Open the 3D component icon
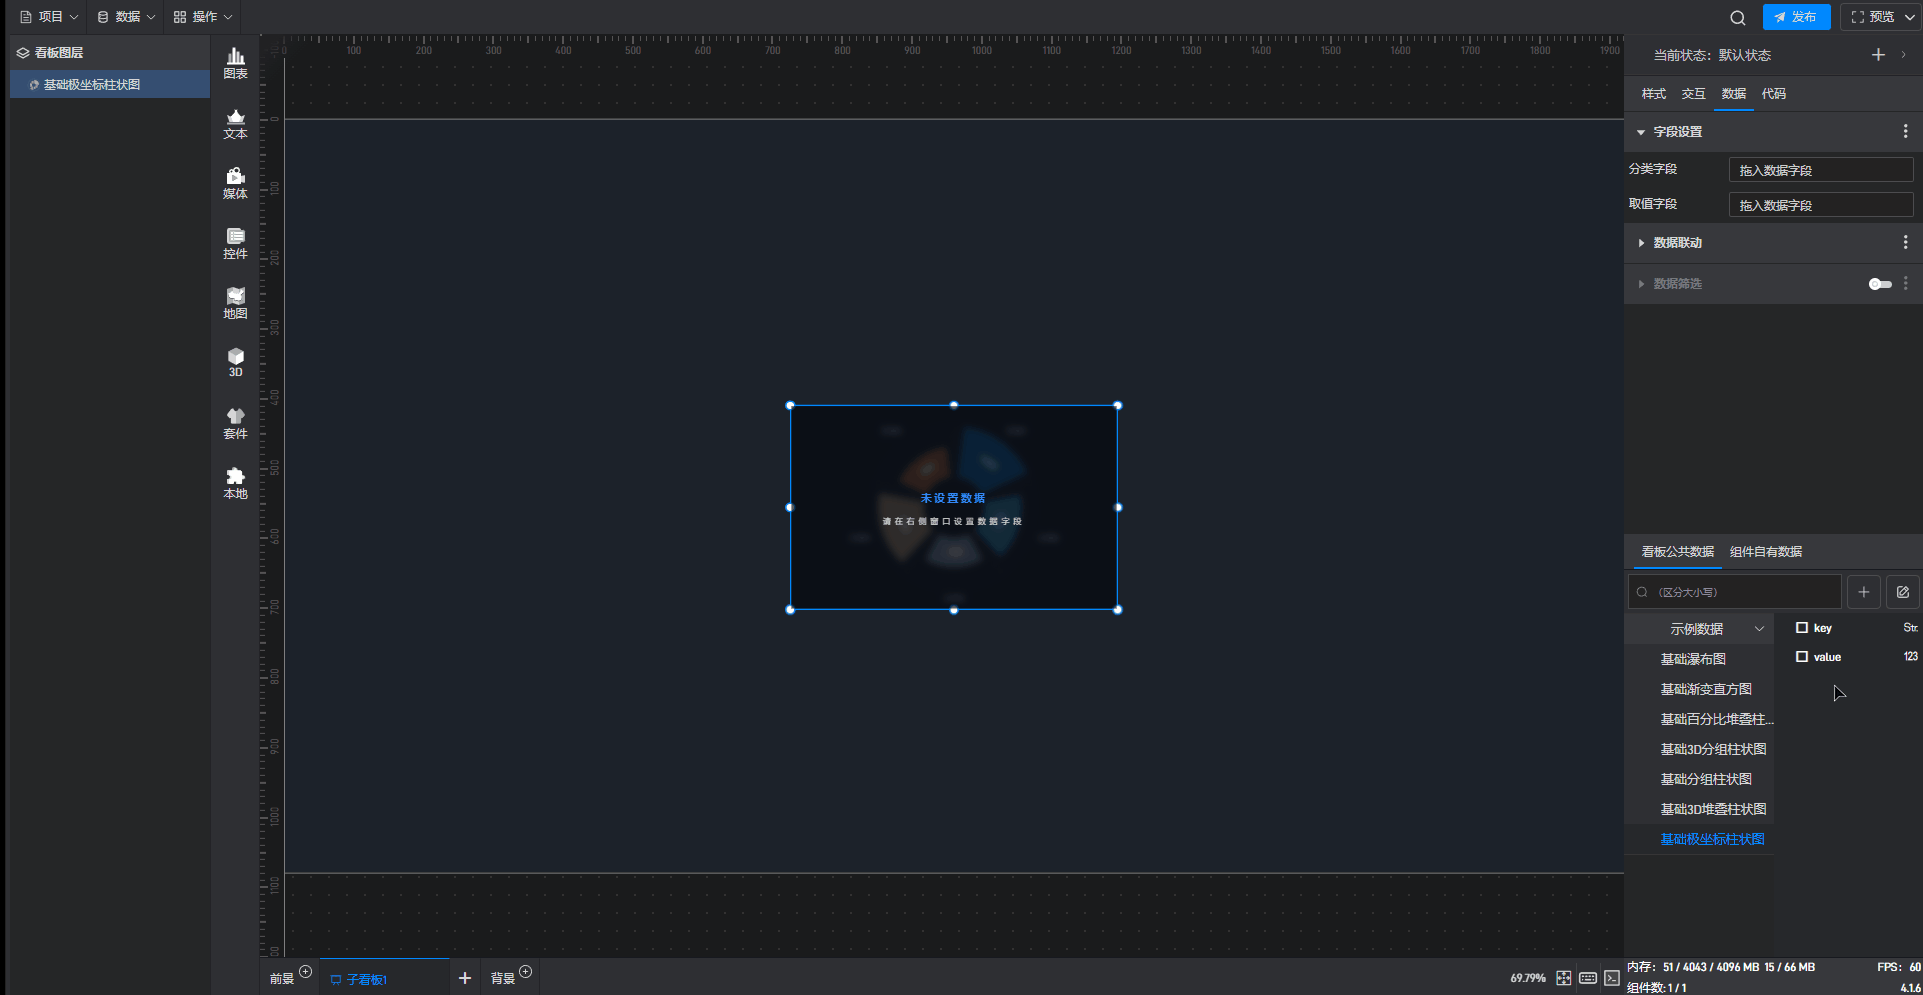This screenshot has width=1923, height=995. pyautogui.click(x=235, y=362)
